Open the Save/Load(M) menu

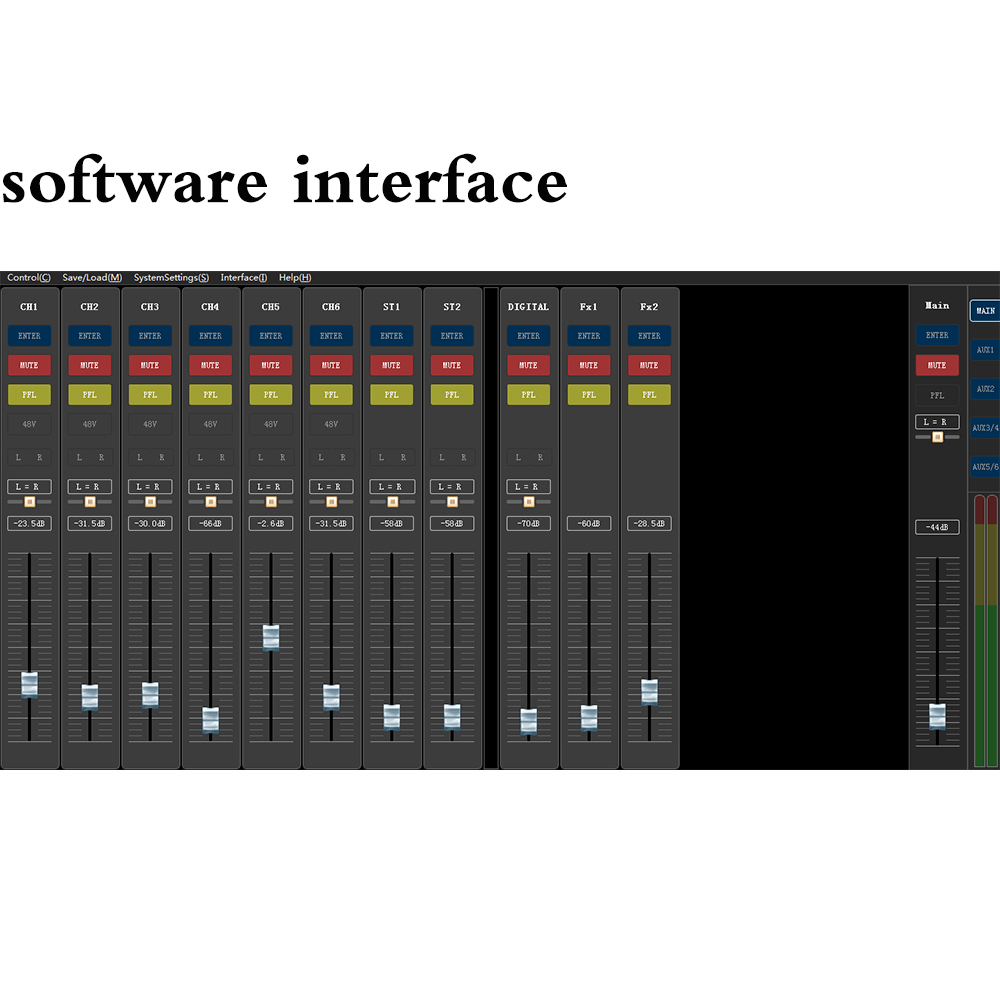click(92, 277)
